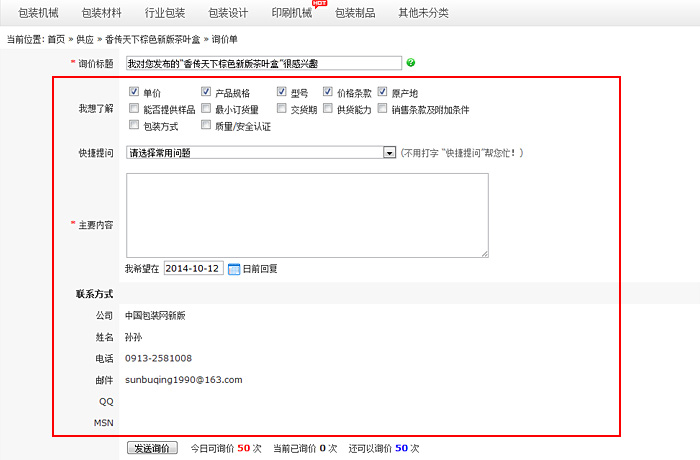Open the 快捷提问 common questions dropdown

pyautogui.click(x=261, y=153)
